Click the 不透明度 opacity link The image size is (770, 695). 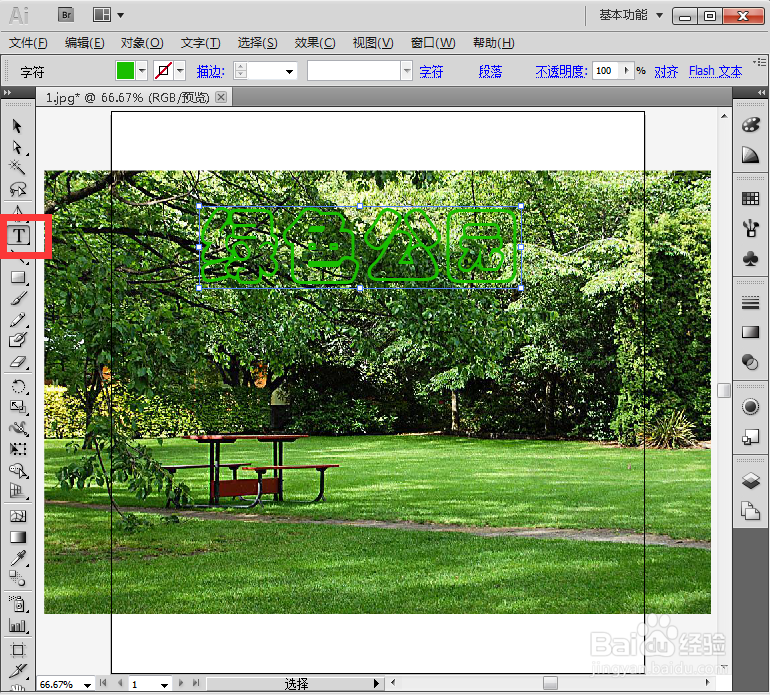click(x=561, y=72)
